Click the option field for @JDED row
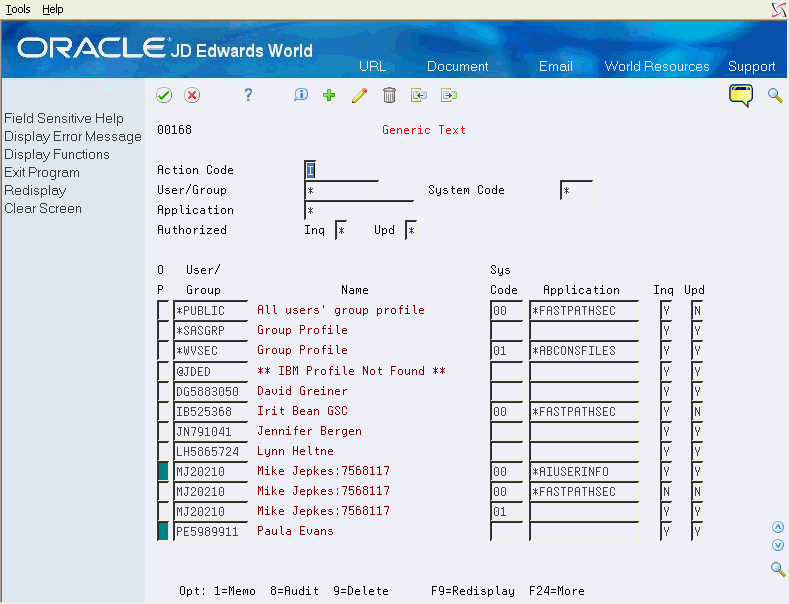Image resolution: width=789 pixels, height=604 pixels. point(163,371)
